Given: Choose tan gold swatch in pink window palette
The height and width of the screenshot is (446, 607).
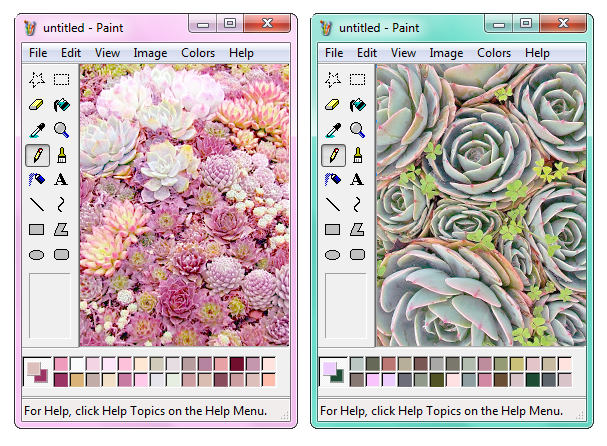Looking at the screenshot, I should pos(77,380).
